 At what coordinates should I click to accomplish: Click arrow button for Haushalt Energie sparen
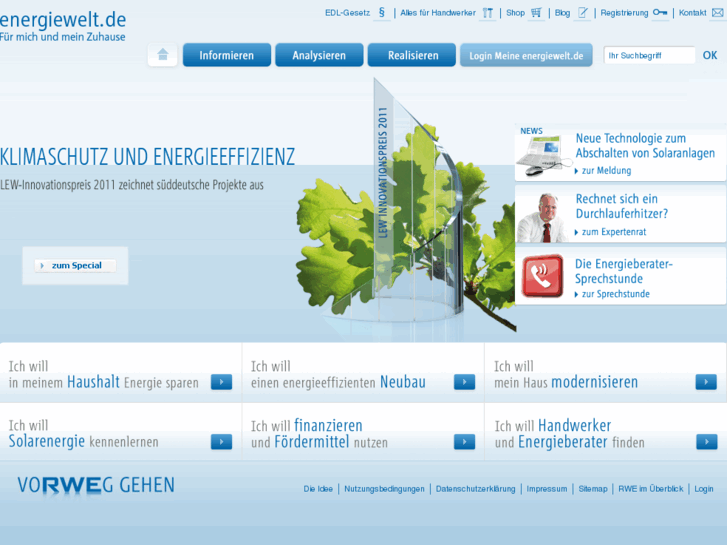point(221,382)
